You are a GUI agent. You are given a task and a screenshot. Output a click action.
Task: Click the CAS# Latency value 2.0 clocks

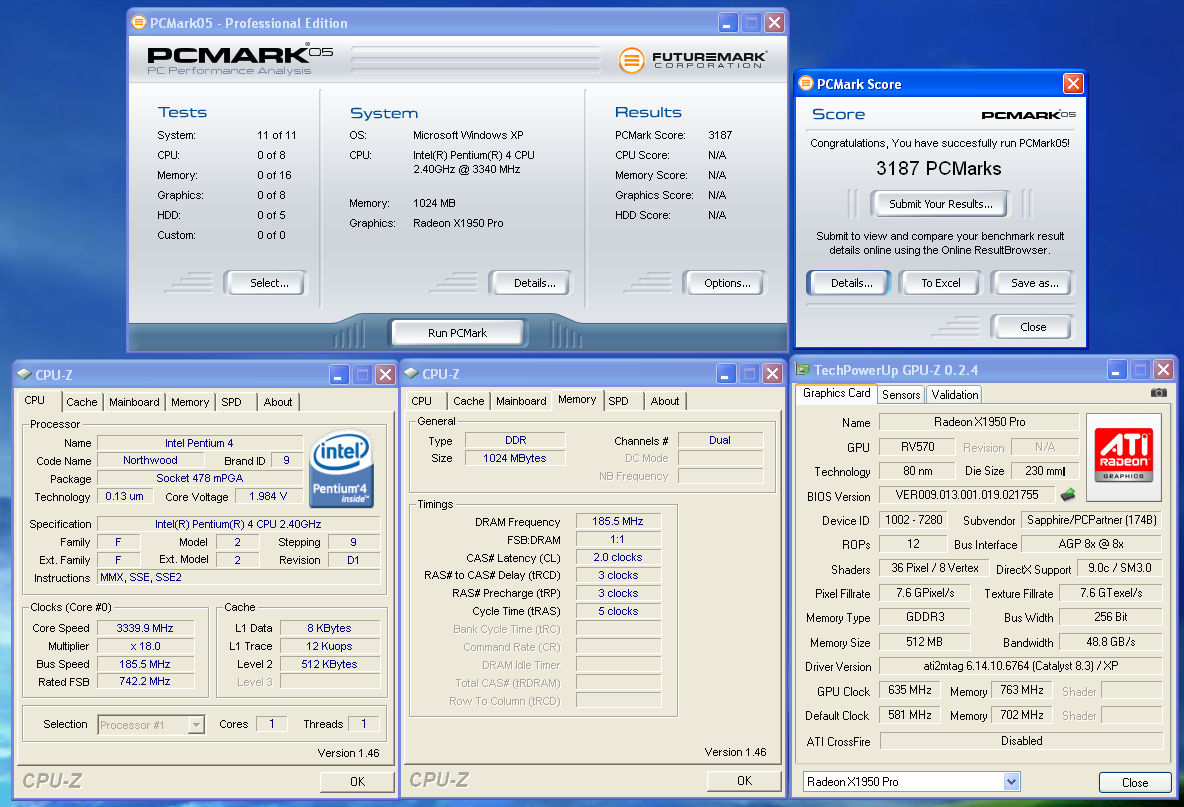[618, 557]
